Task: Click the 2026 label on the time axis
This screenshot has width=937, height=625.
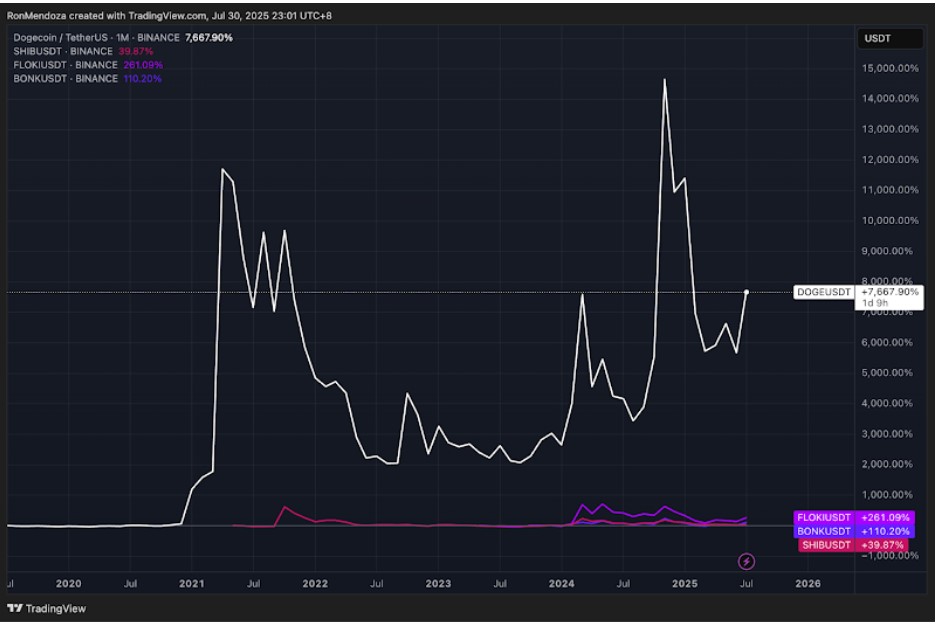Action: (x=808, y=584)
